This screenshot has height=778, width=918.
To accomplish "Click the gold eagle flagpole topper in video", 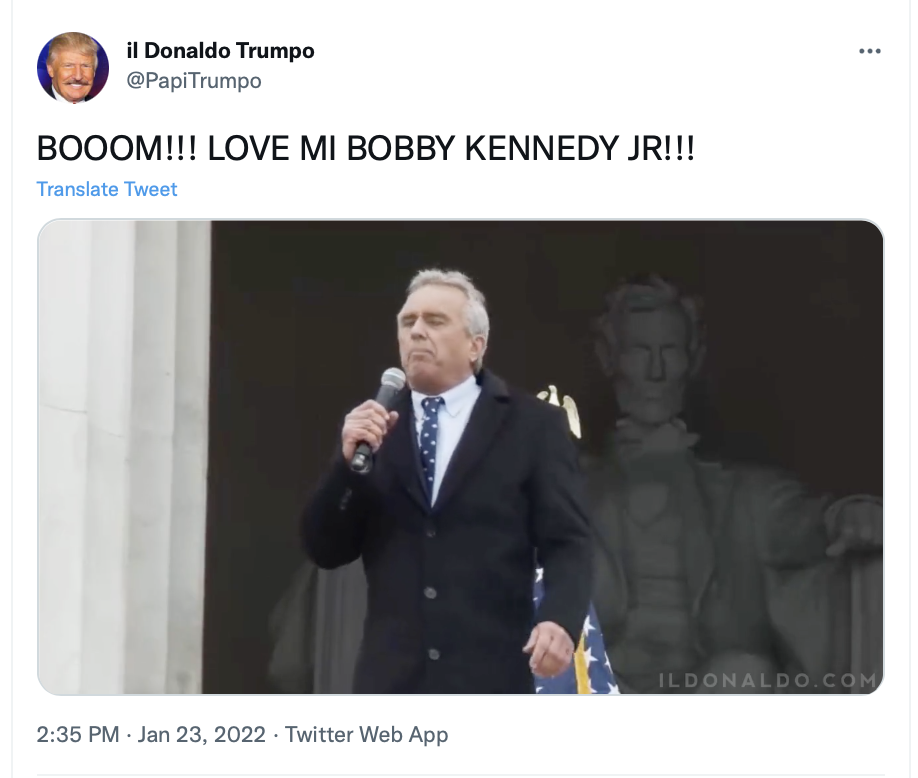I will pyautogui.click(x=562, y=410).
